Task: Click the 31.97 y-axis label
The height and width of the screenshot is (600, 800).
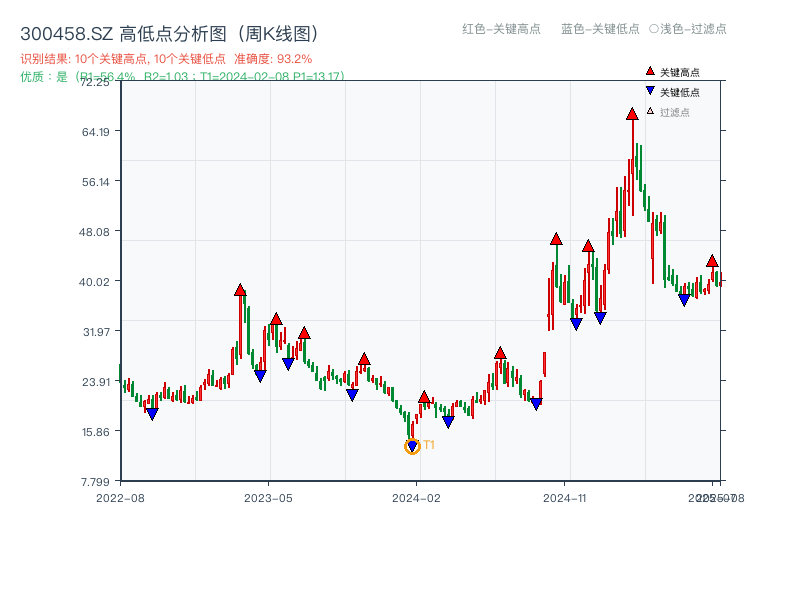Action: click(x=96, y=332)
